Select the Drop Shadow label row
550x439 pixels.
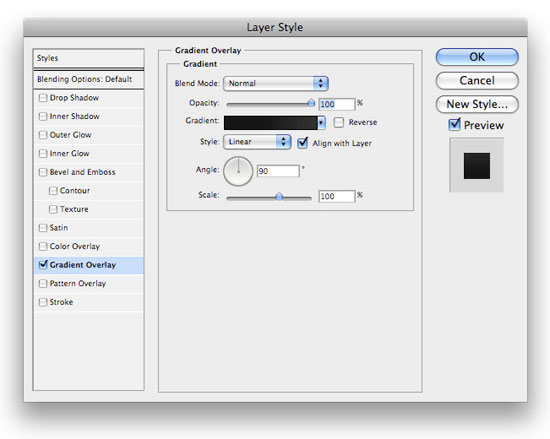(x=88, y=98)
